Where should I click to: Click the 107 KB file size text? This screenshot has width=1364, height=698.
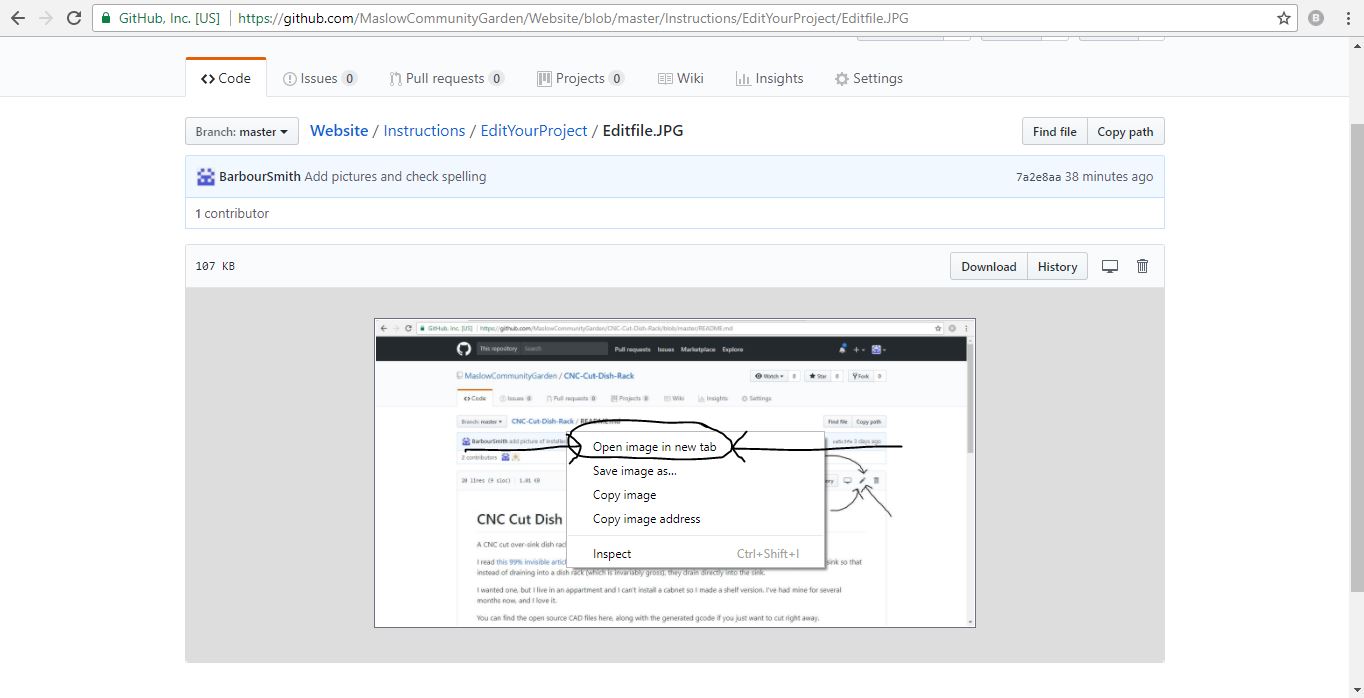(215, 266)
